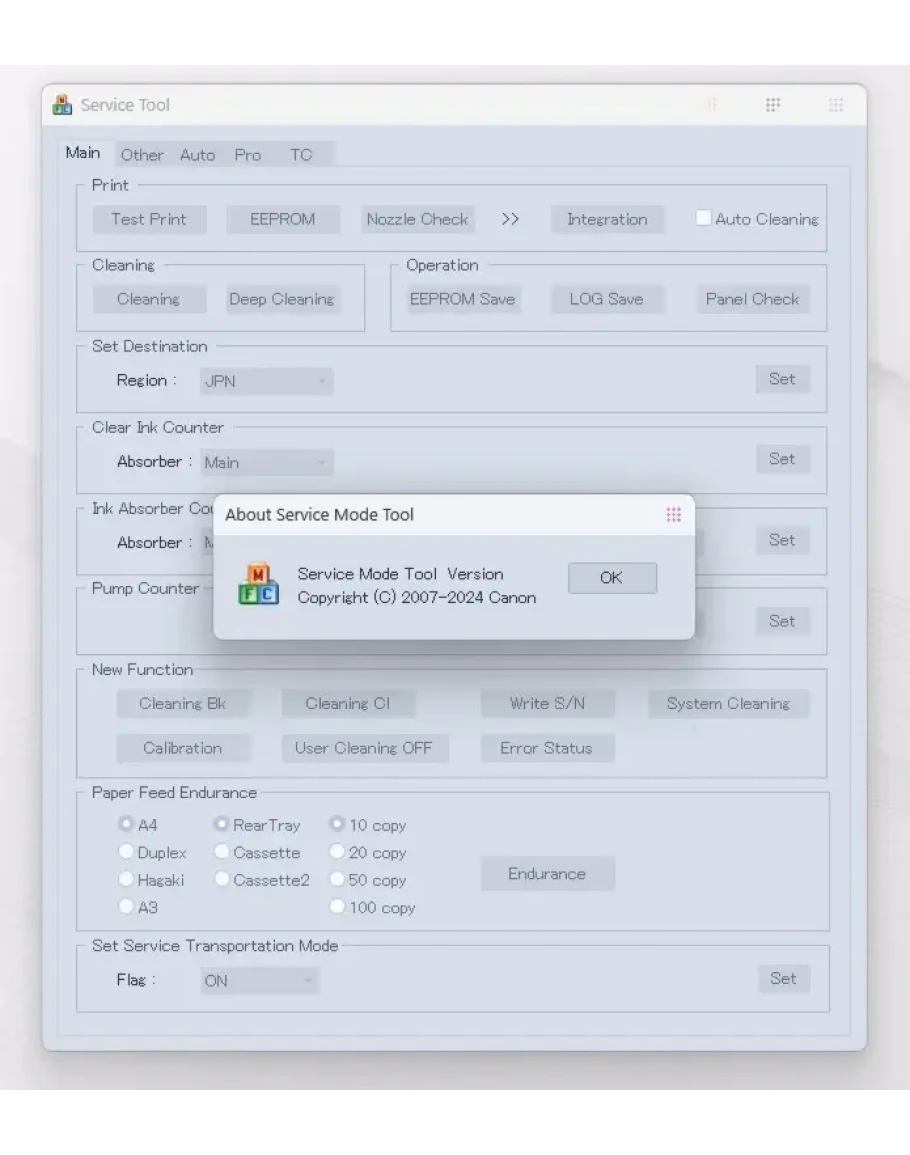
Task: Open the Pro tab
Action: click(x=247, y=155)
